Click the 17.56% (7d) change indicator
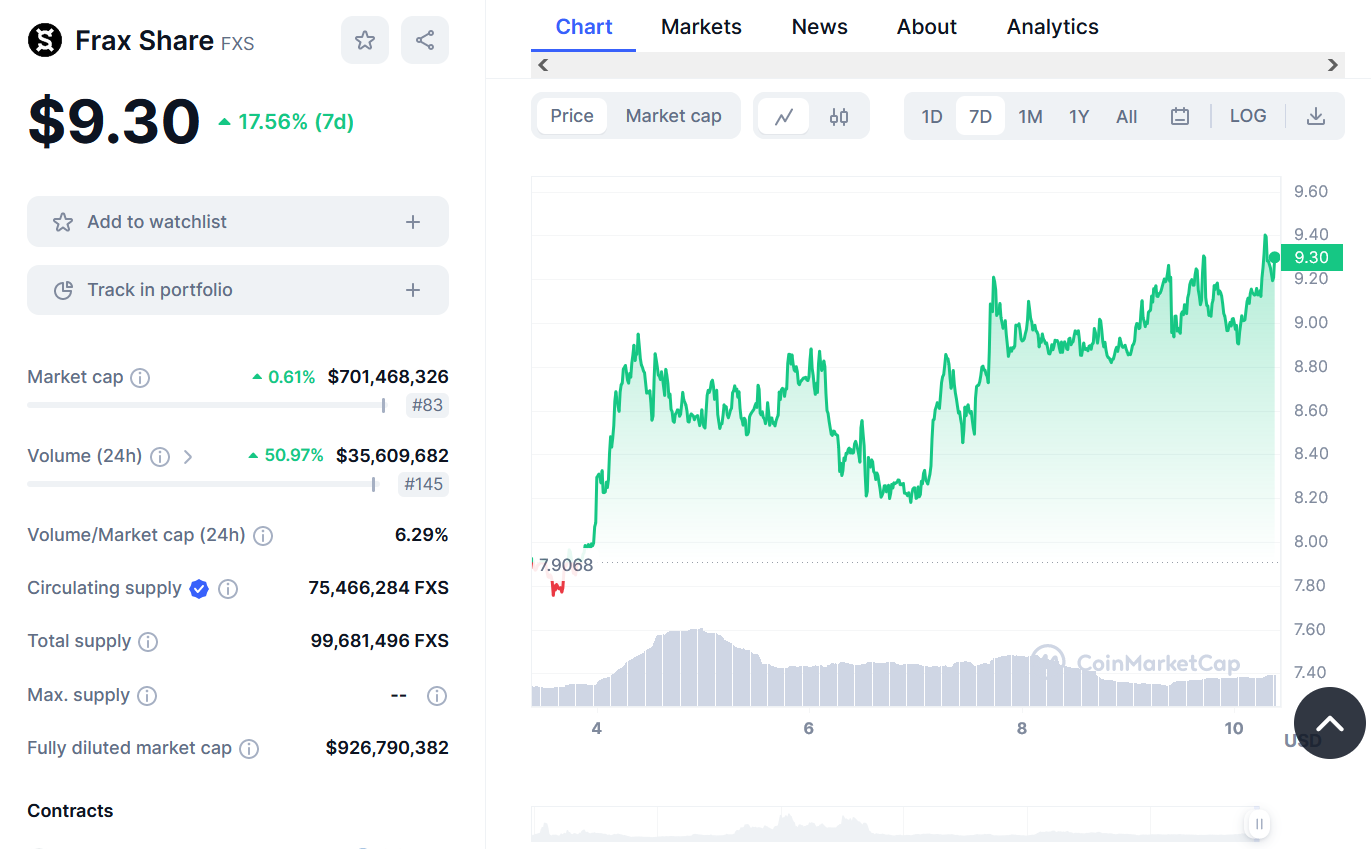The width and height of the screenshot is (1371, 849). (286, 122)
